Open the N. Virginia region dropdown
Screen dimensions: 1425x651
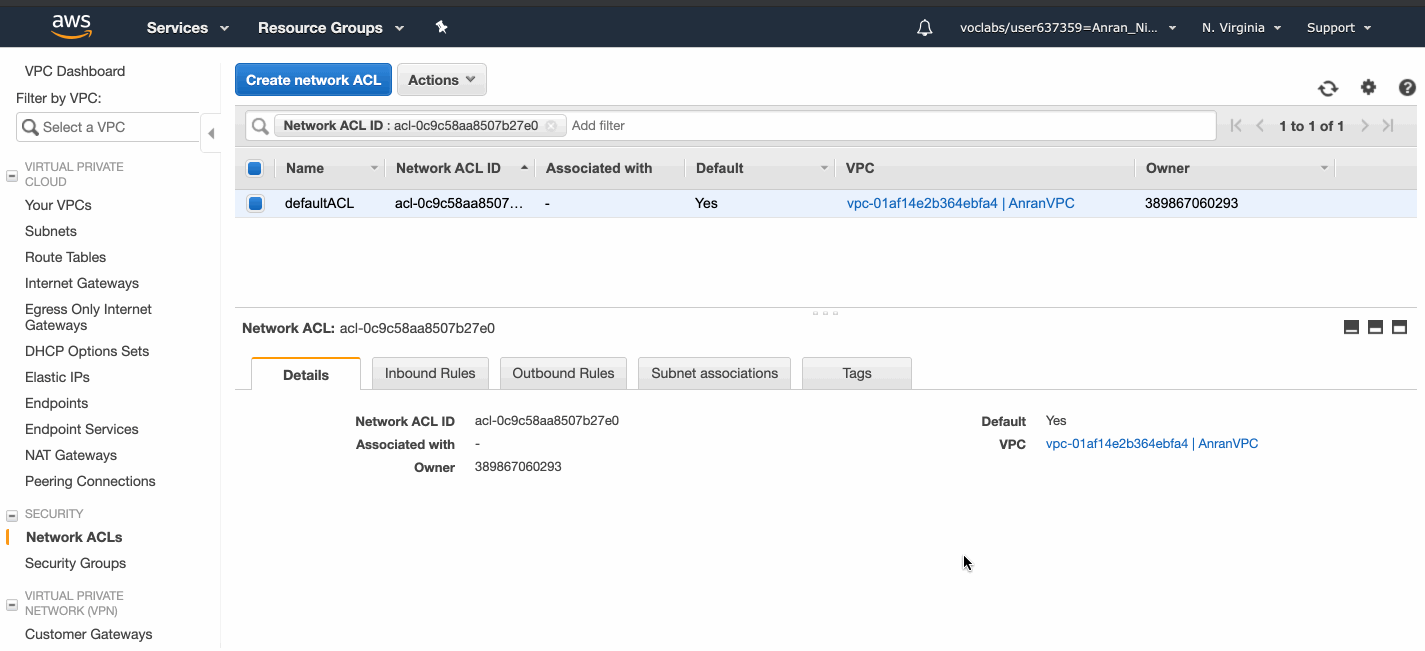point(1240,27)
